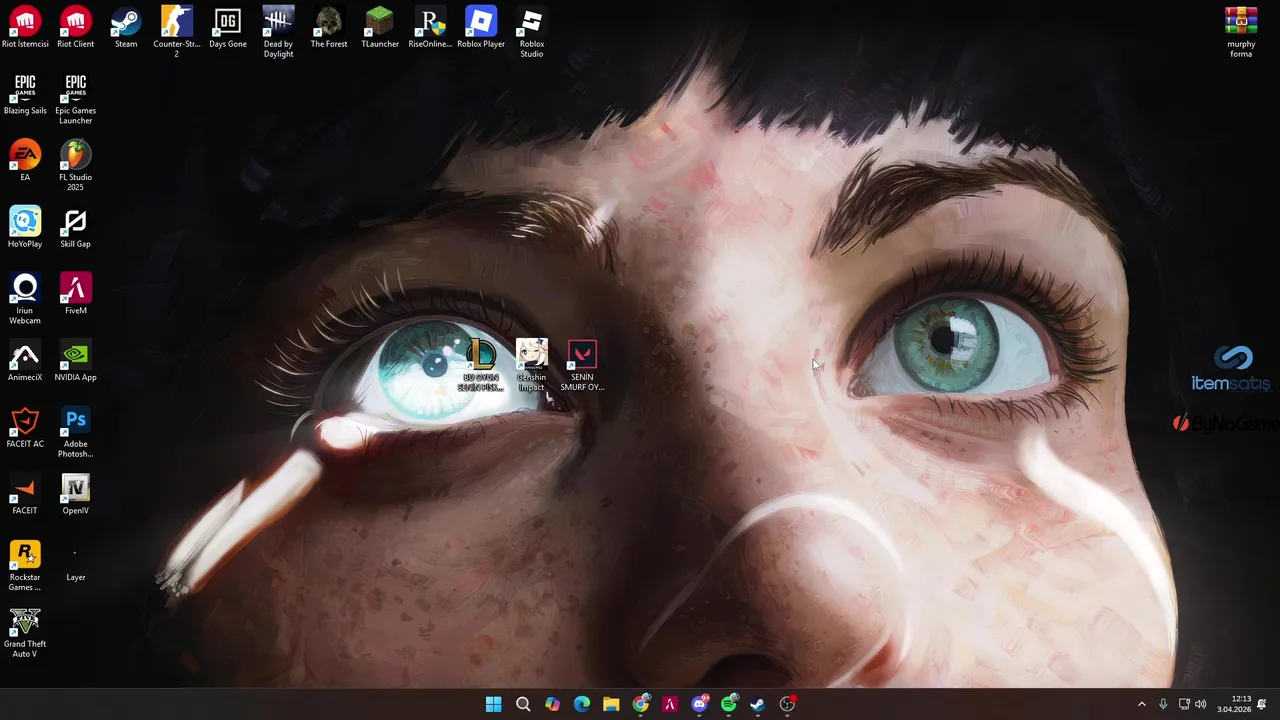Switch to OBS Studio on the taskbar
Image resolution: width=1280 pixels, height=720 pixels.
pos(788,704)
